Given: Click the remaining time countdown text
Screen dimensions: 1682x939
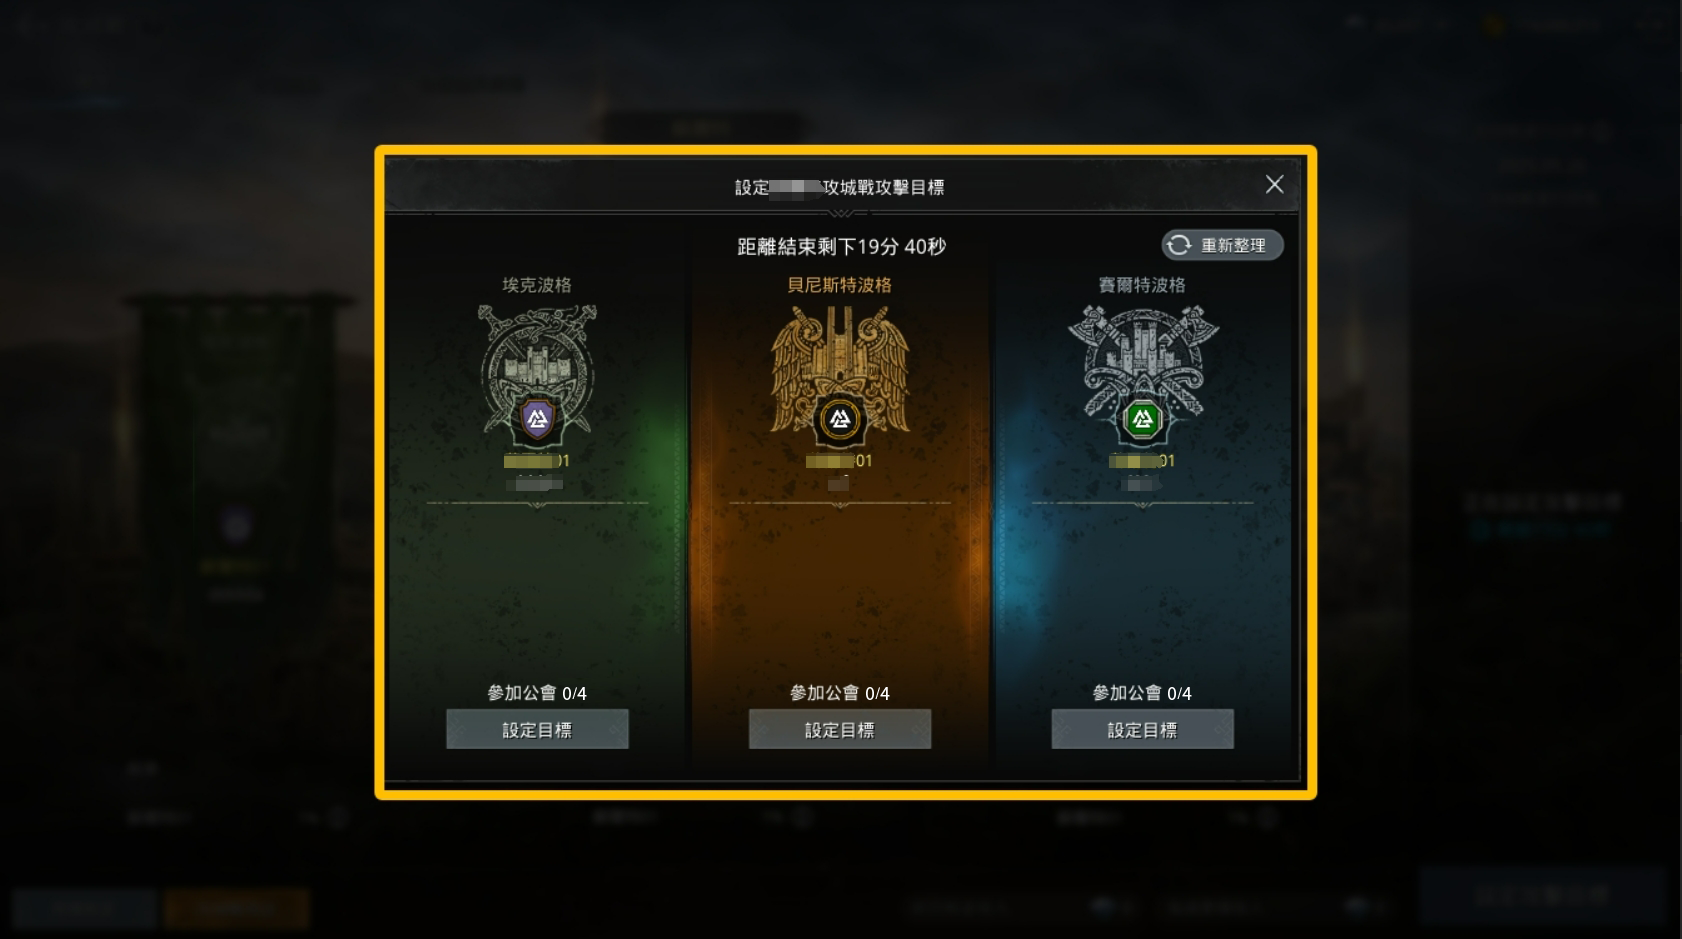Looking at the screenshot, I should coord(841,246).
